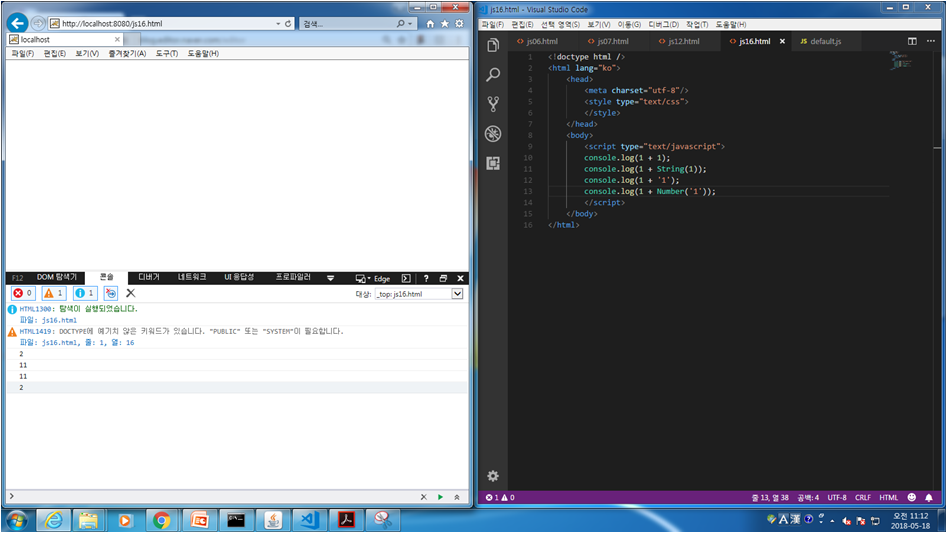This screenshot has width=947, height=533.
Task: Click the IE back arrow button
Action: (18, 23)
